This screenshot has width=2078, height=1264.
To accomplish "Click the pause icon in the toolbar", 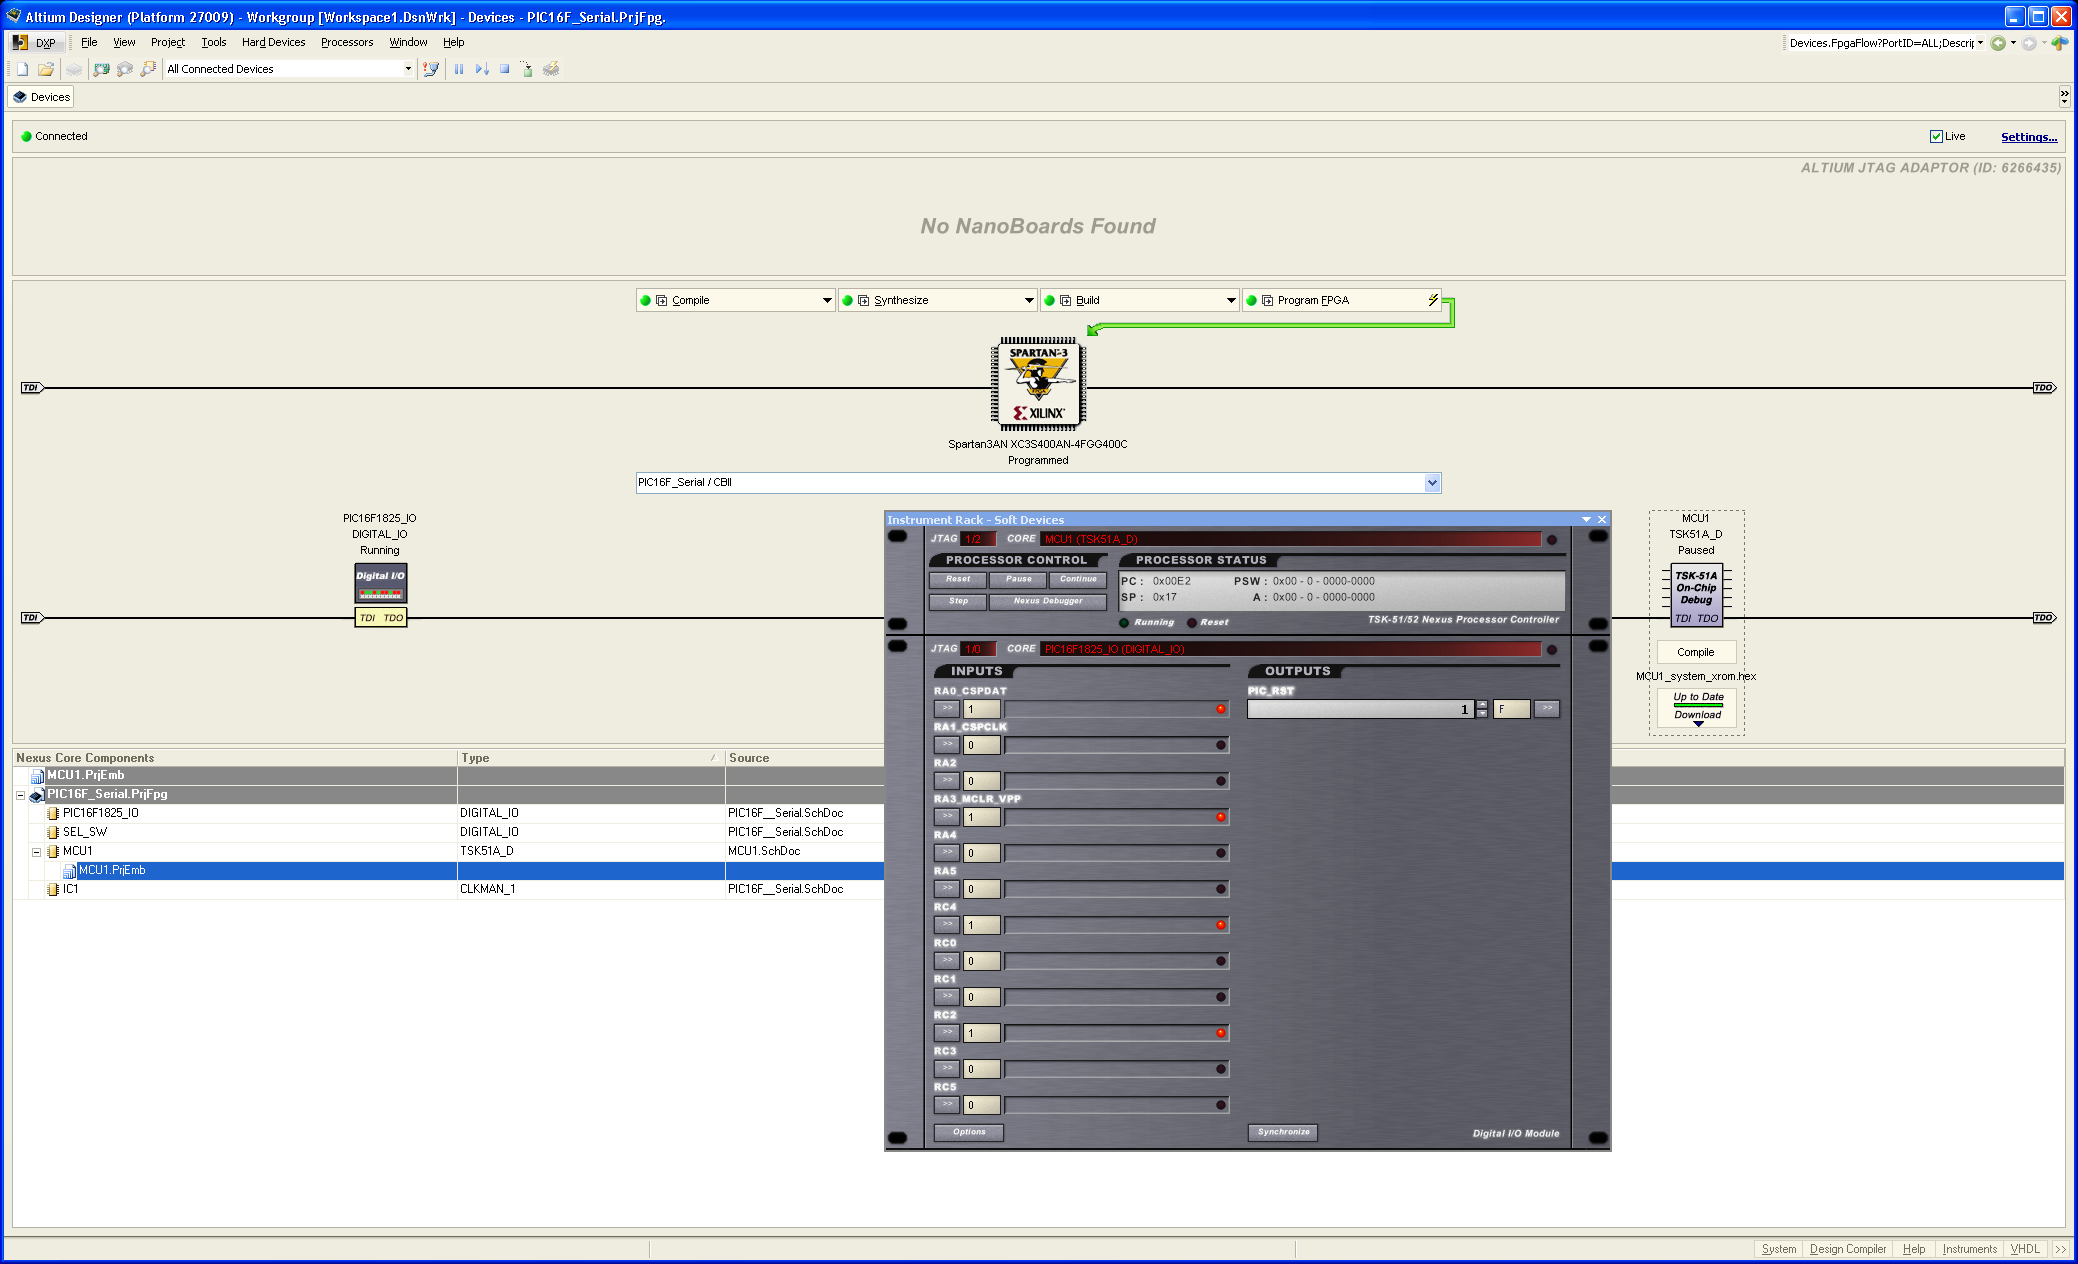I will click(459, 69).
